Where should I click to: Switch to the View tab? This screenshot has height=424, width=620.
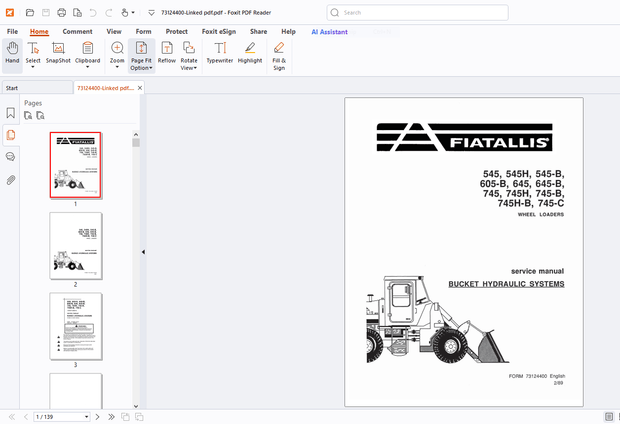point(114,32)
